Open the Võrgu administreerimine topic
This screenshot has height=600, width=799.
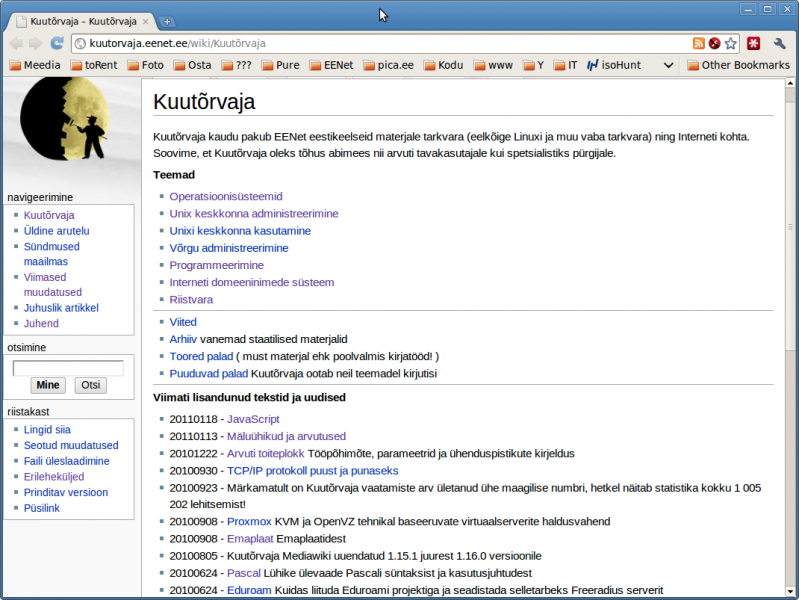[229, 248]
